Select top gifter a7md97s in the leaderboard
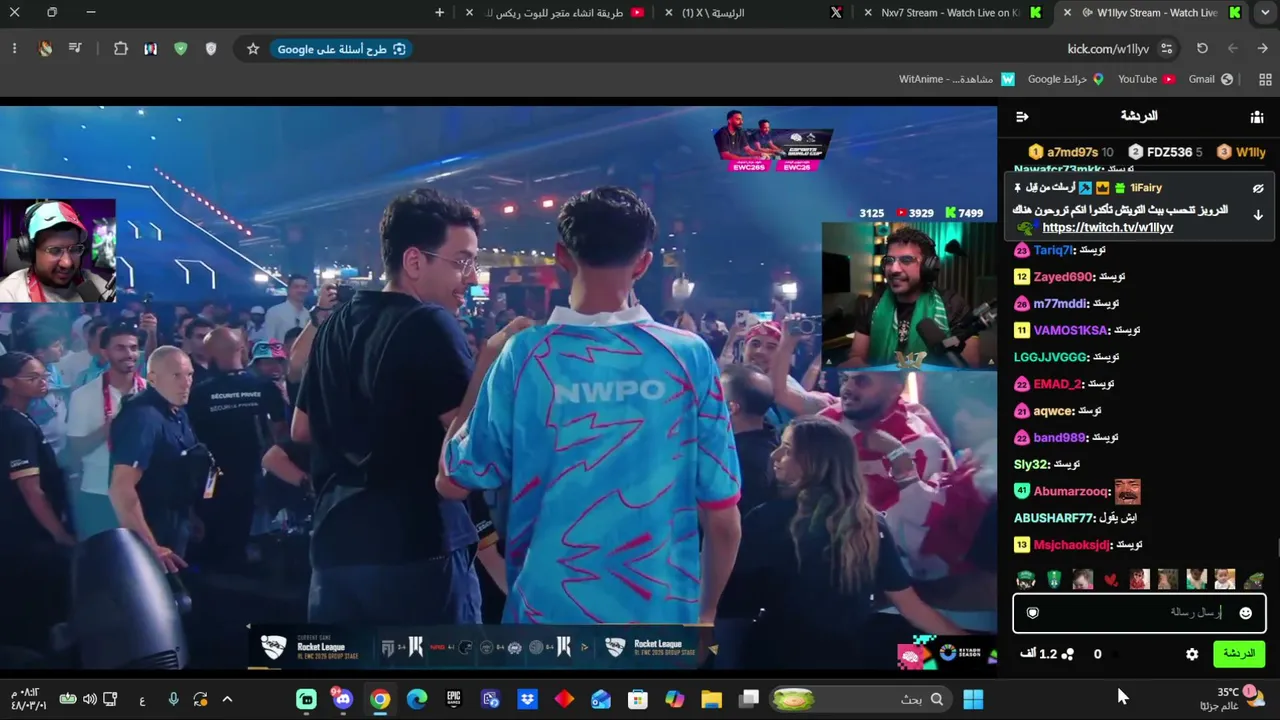 (1071, 152)
